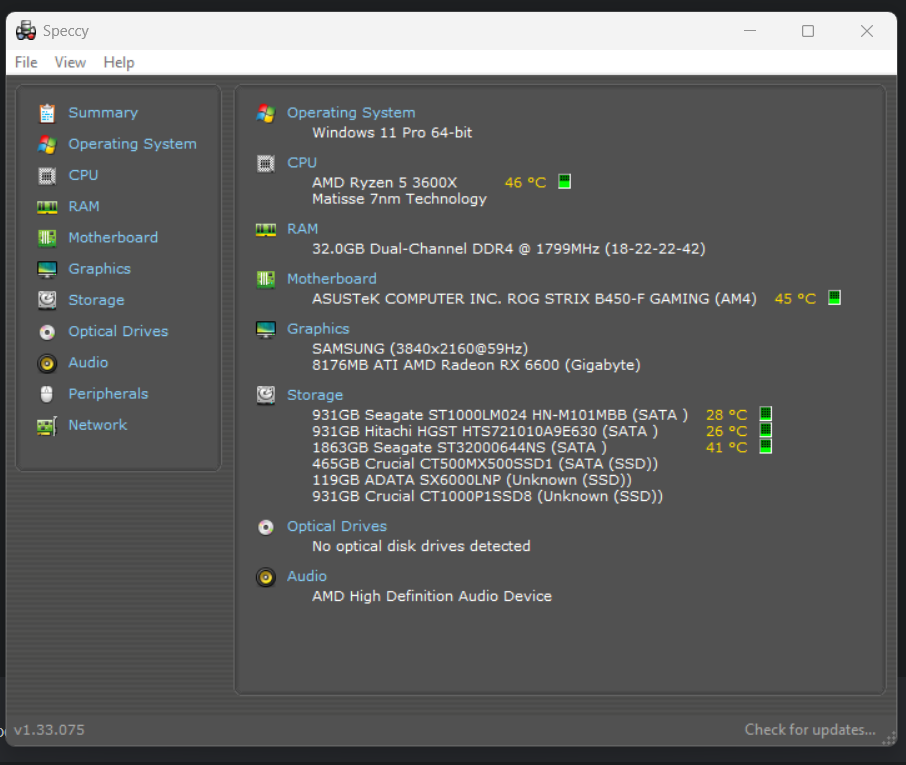This screenshot has height=765, width=906.
Task: Click the Peripherals mouse icon in sidebar
Action: tap(47, 394)
